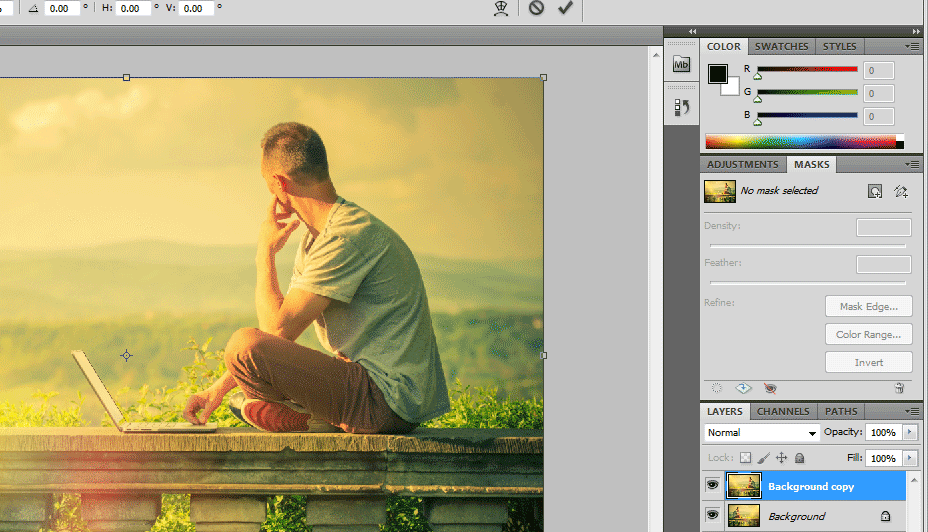Click the background color swatch
The height and width of the screenshot is (532, 928).
pos(732,88)
